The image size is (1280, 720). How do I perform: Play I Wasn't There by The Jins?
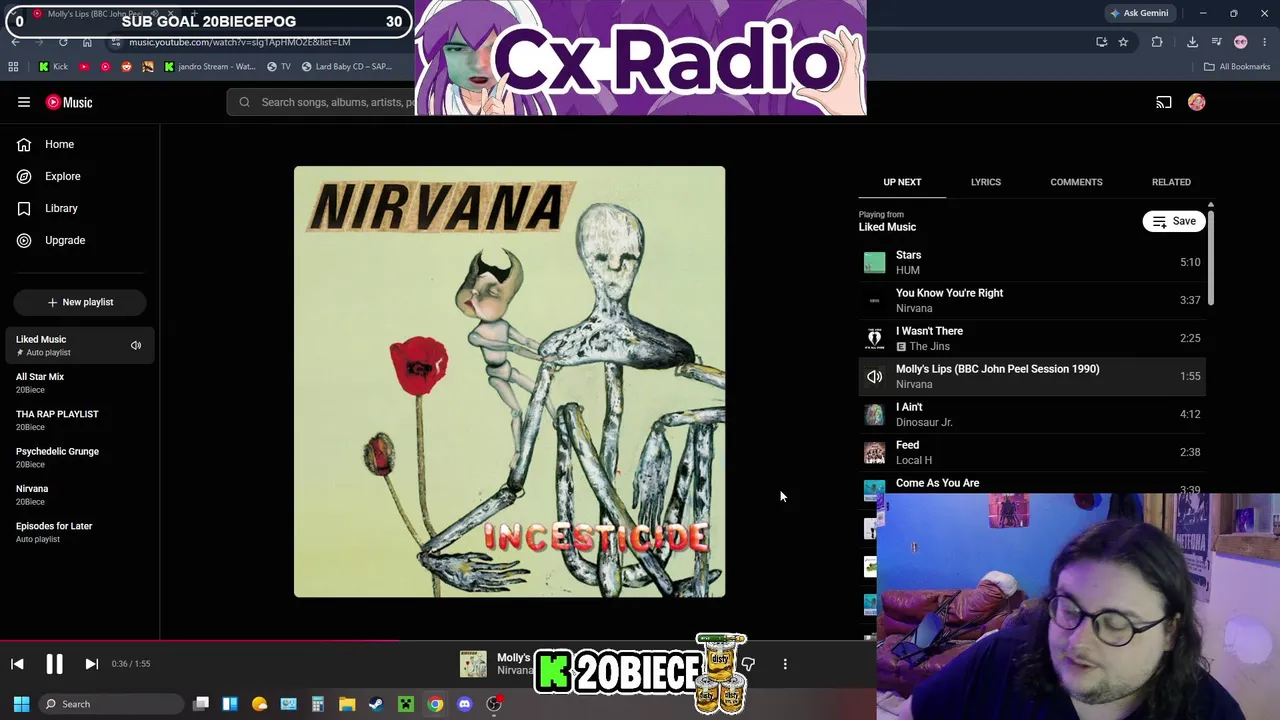(1032, 338)
